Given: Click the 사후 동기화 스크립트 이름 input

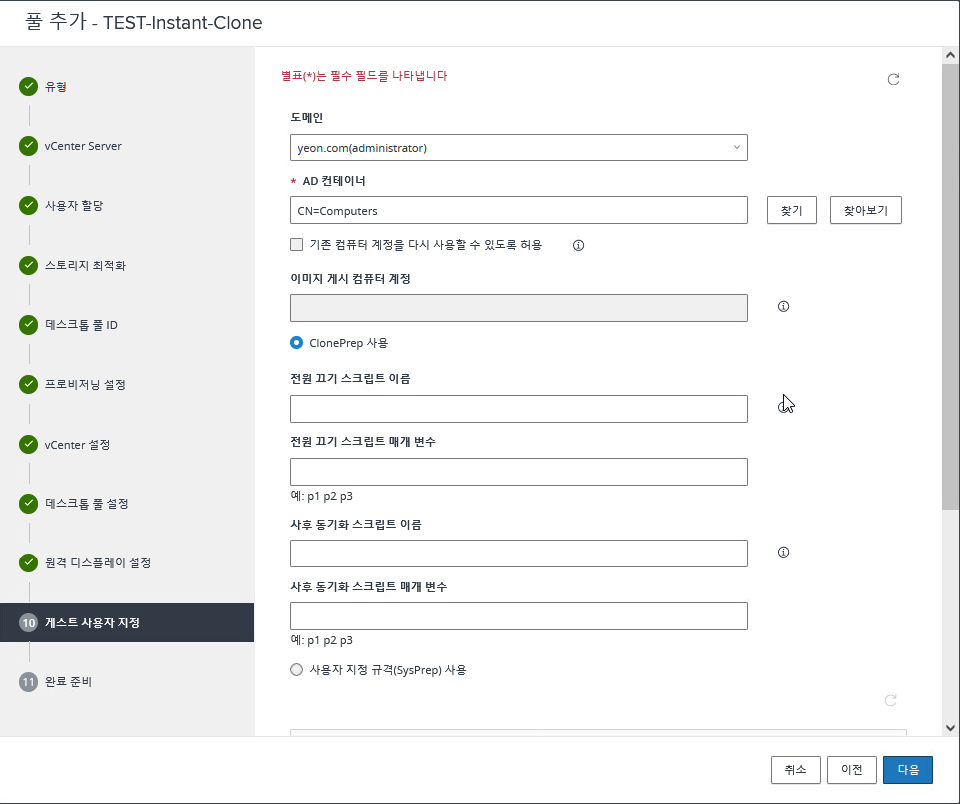Looking at the screenshot, I should (519, 553).
